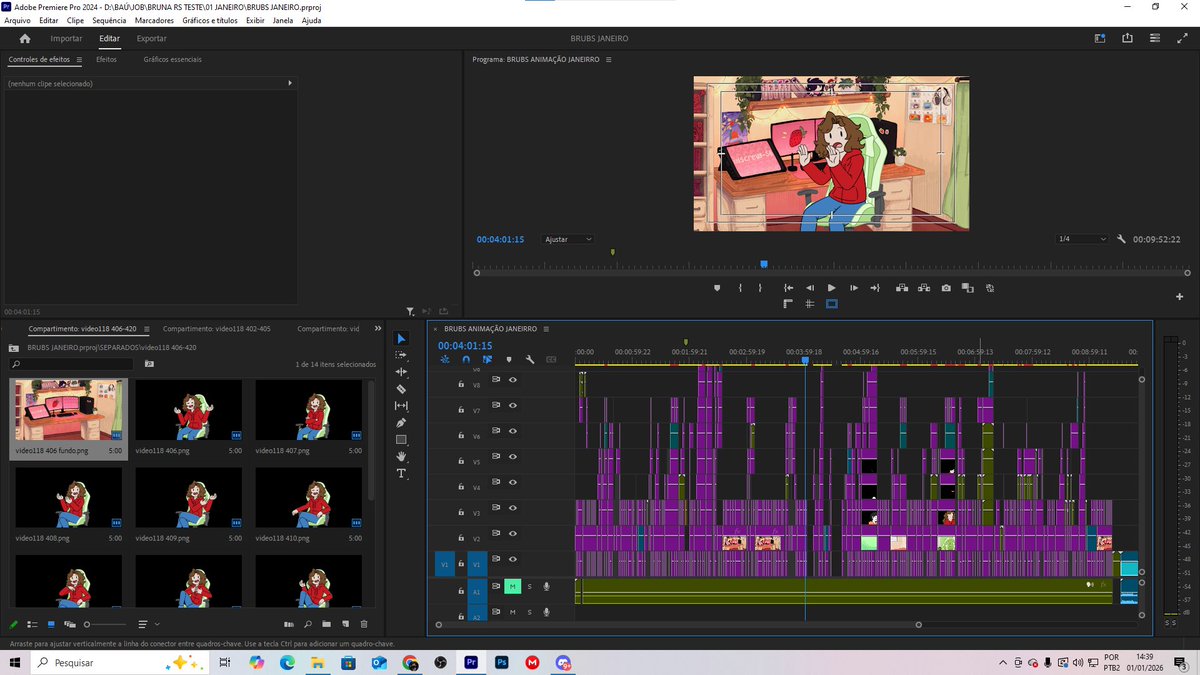Switch to Importar workspace

67,38
